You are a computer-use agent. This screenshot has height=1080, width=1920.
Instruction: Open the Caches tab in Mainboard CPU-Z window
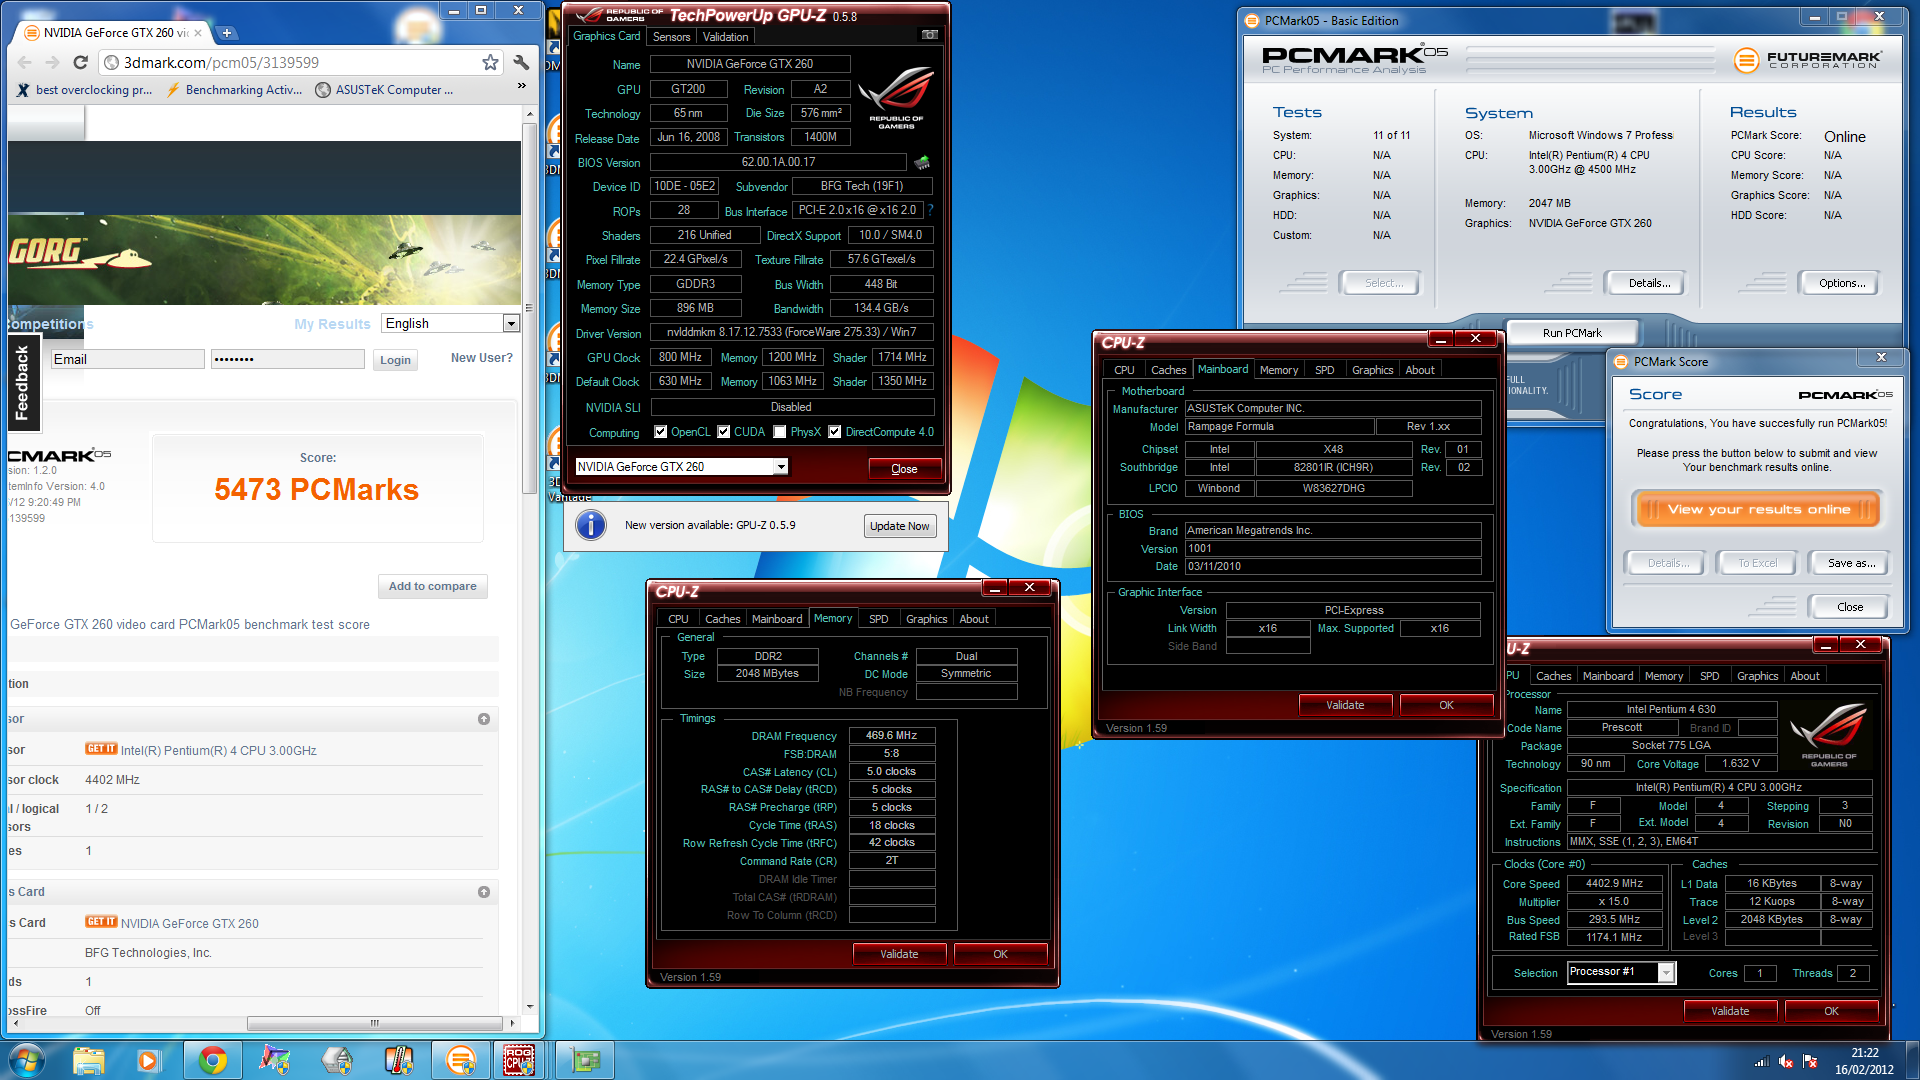1168,370
